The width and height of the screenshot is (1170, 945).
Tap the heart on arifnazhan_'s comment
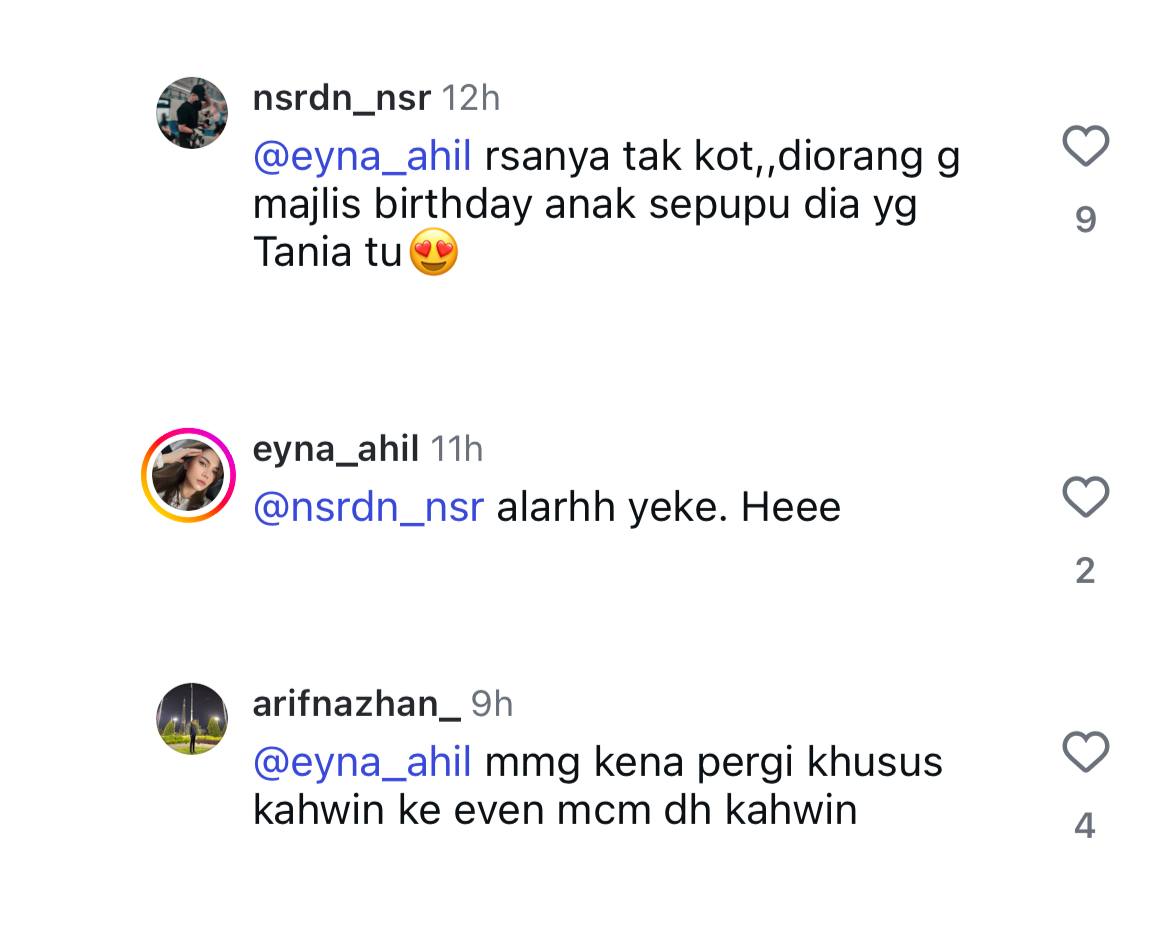tap(1086, 752)
